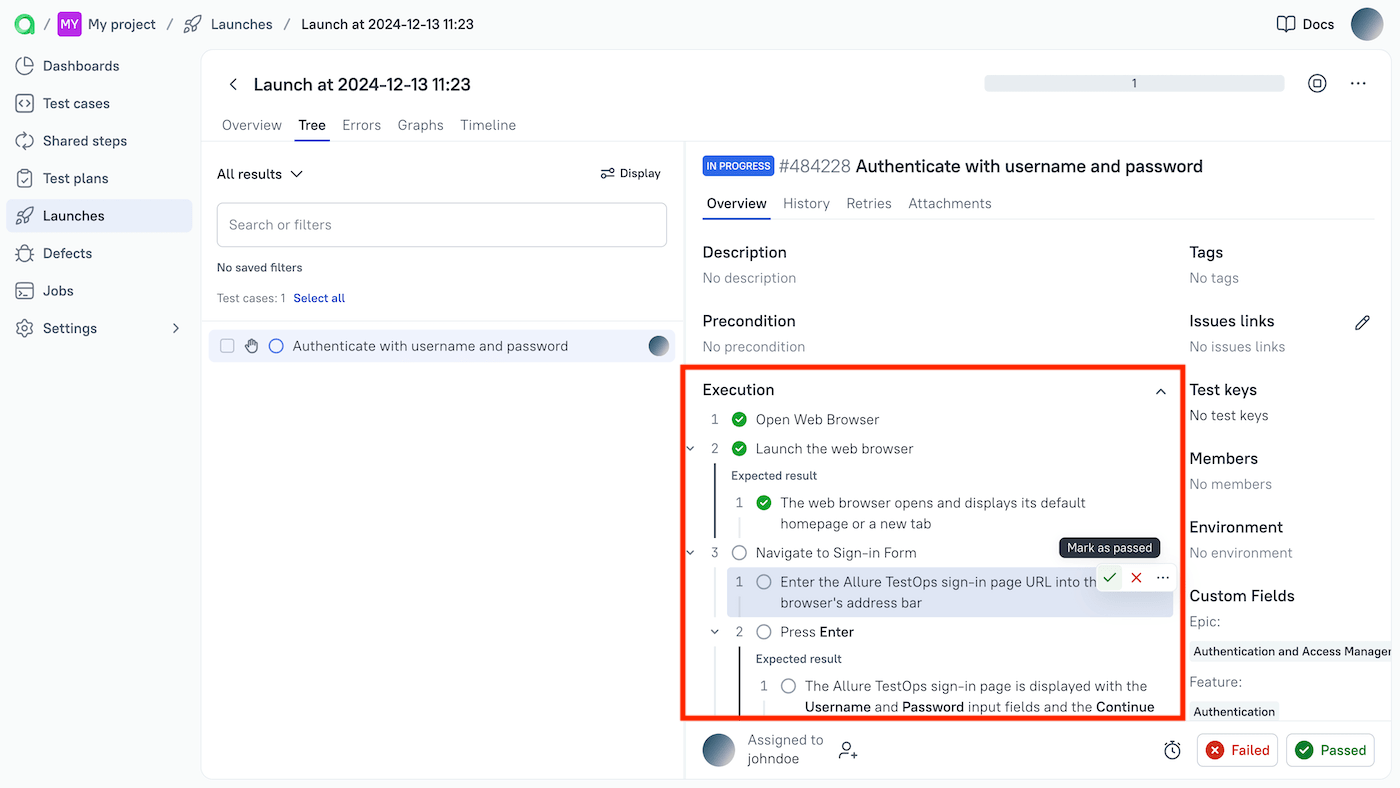
Task: Click the Passed button
Action: (1330, 750)
